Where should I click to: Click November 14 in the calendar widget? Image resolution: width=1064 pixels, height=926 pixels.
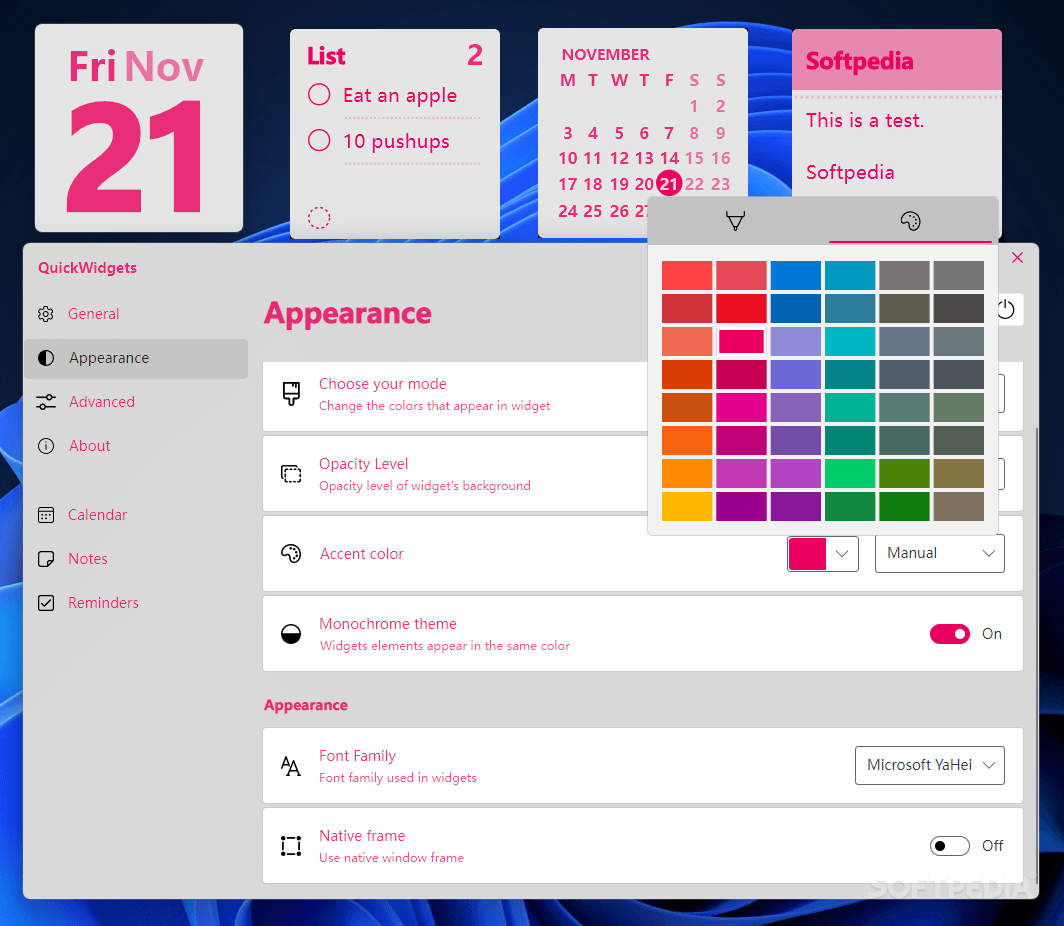point(669,158)
